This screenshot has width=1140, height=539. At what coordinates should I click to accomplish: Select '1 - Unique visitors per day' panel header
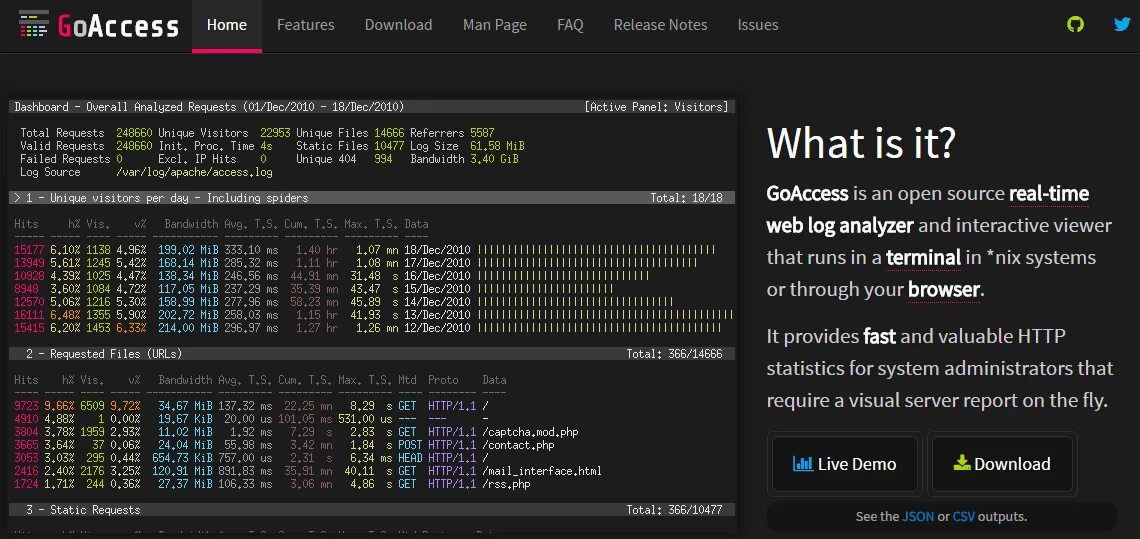pyautogui.click(x=372, y=198)
